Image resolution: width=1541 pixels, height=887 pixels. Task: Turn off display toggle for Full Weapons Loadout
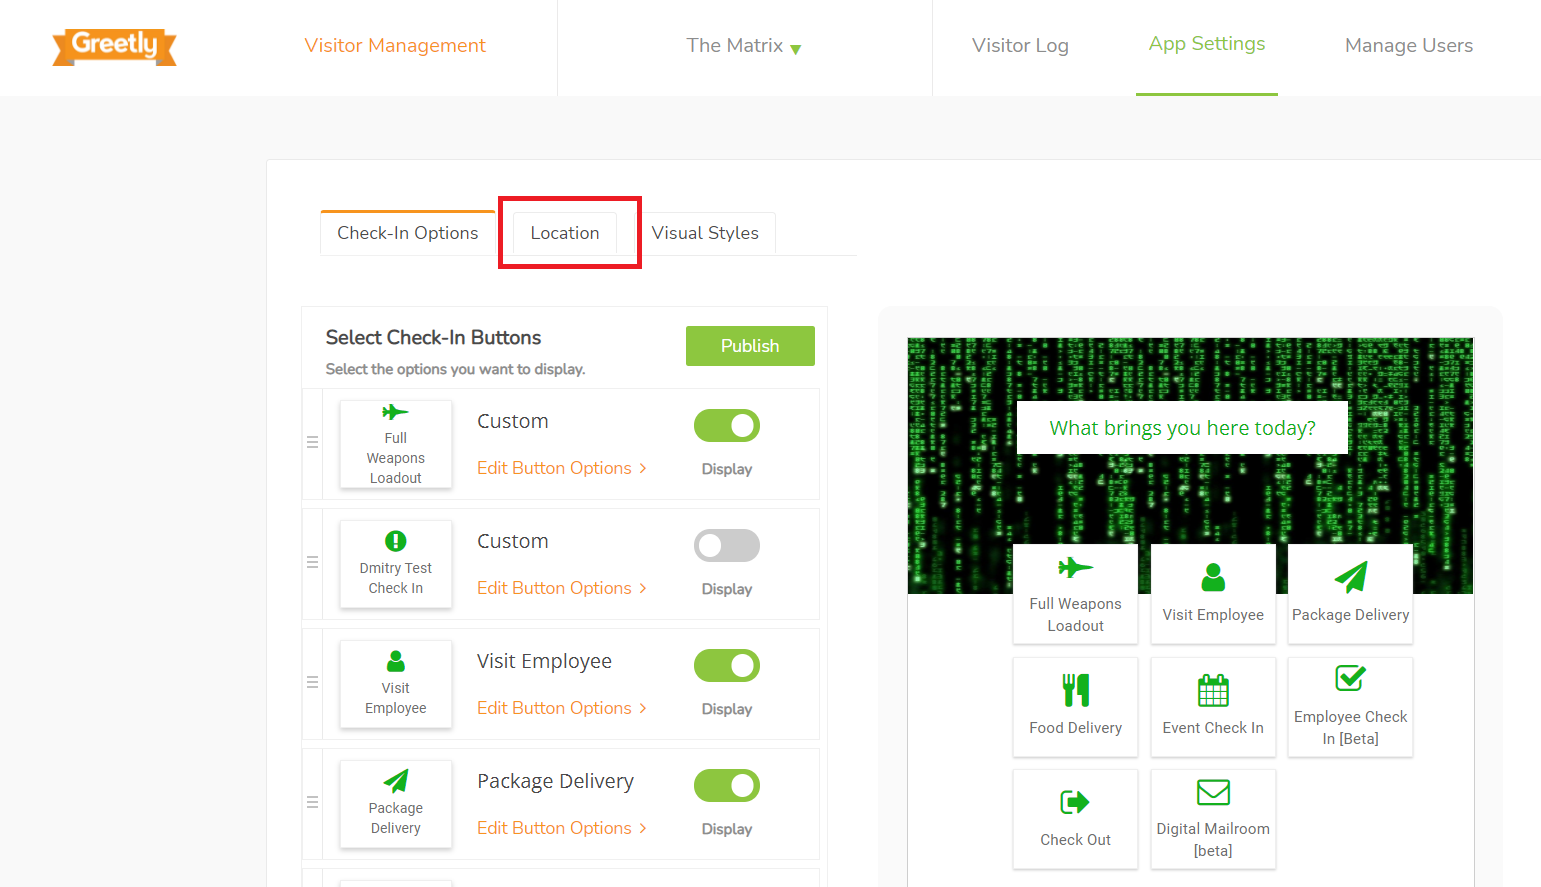tap(727, 426)
